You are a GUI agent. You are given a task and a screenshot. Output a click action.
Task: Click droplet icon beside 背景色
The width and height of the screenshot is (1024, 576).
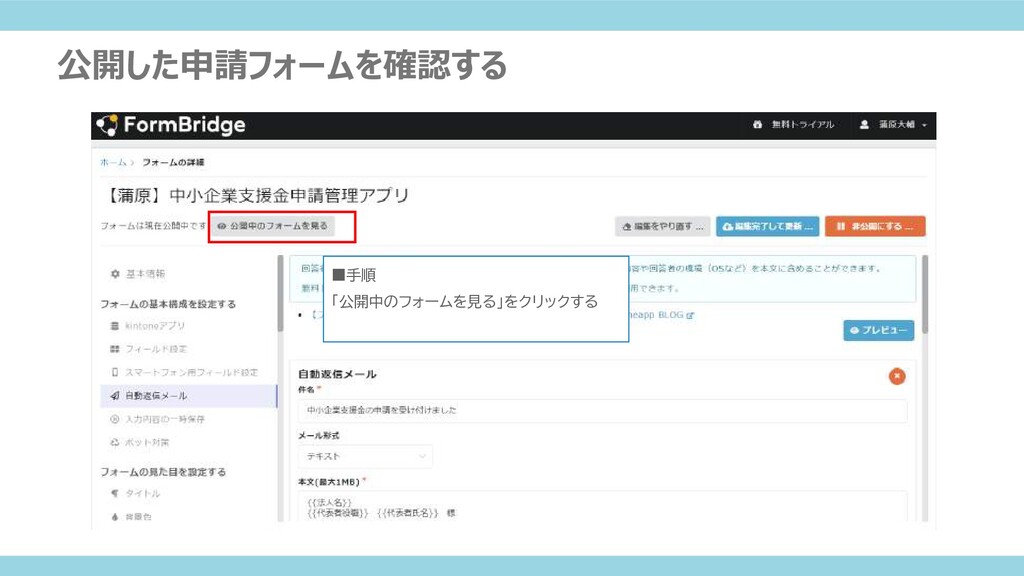tap(115, 517)
